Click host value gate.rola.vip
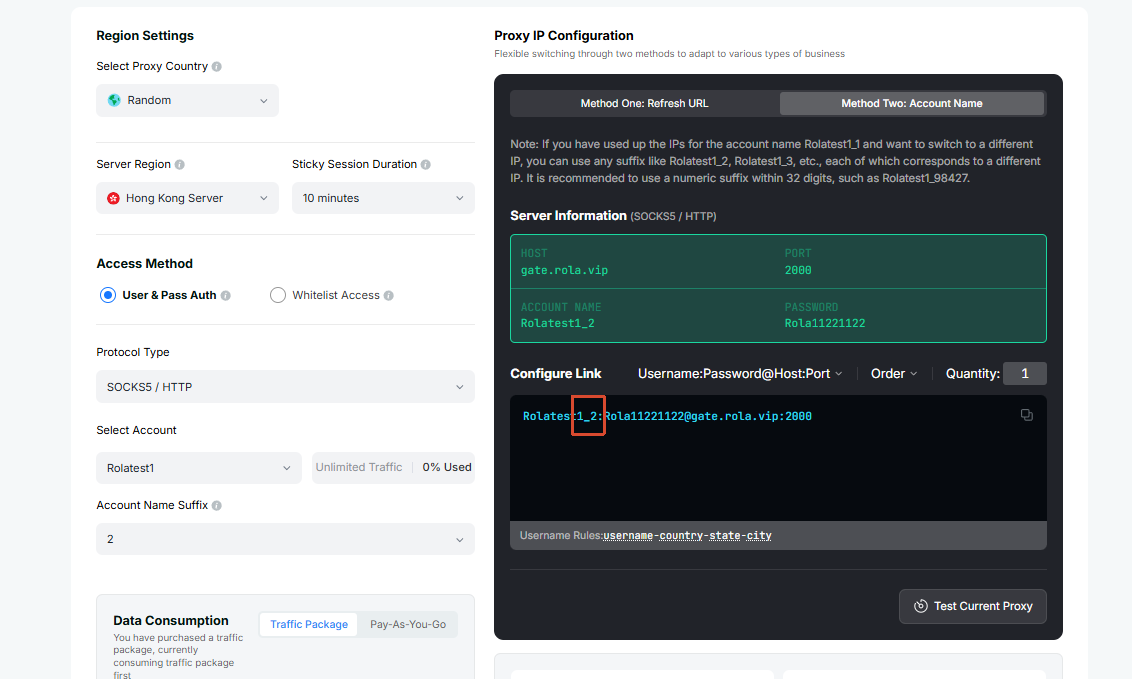The height and width of the screenshot is (679, 1132). [x=565, y=271]
